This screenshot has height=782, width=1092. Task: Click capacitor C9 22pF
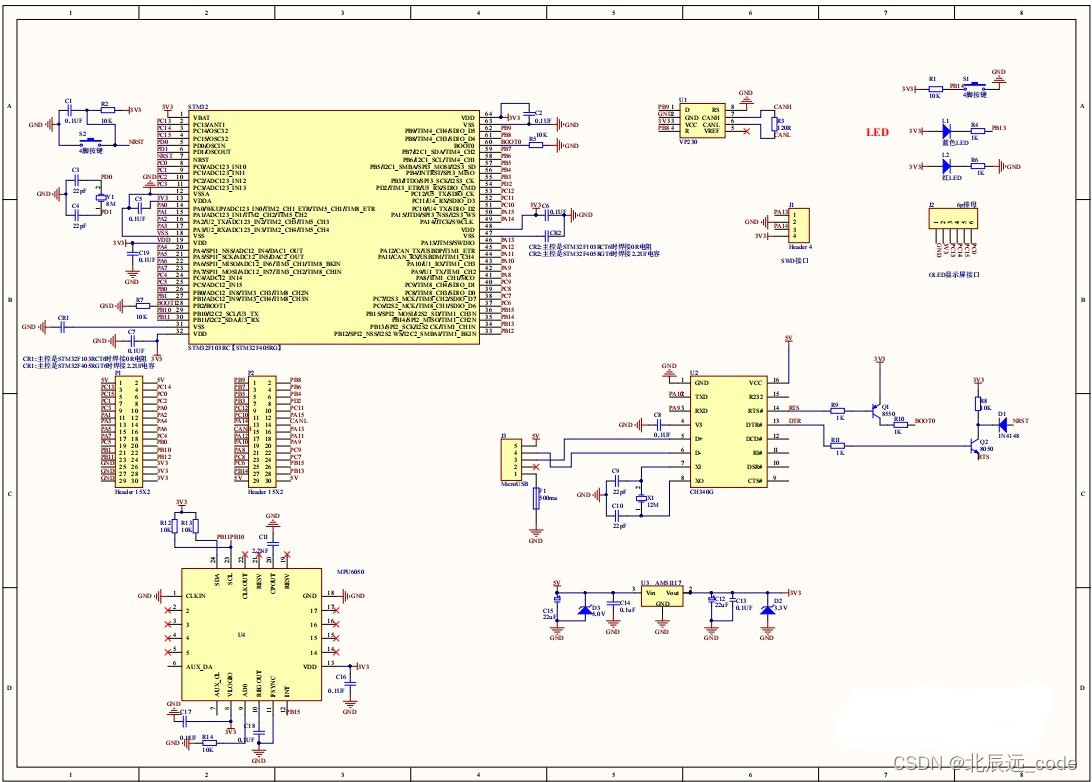point(616,480)
